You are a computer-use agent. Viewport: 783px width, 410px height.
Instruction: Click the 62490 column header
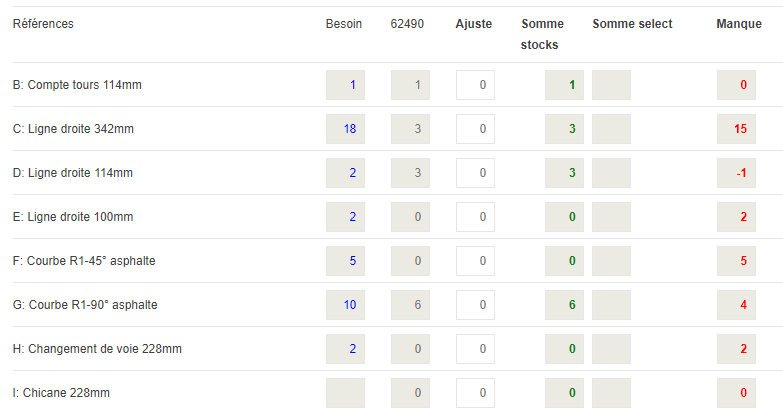click(407, 24)
